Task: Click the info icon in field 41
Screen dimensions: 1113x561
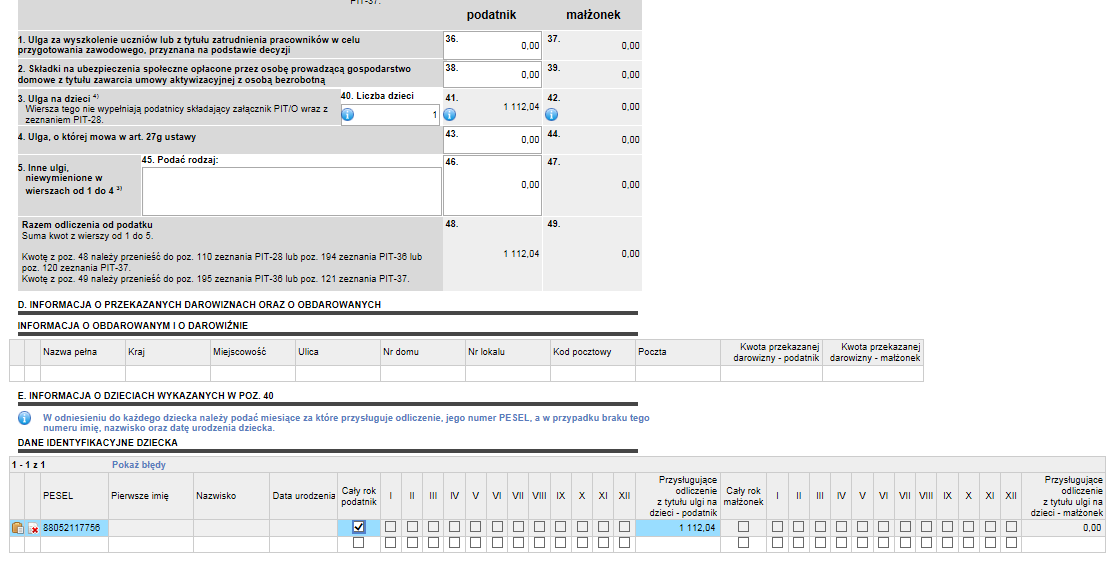Action: point(450,114)
